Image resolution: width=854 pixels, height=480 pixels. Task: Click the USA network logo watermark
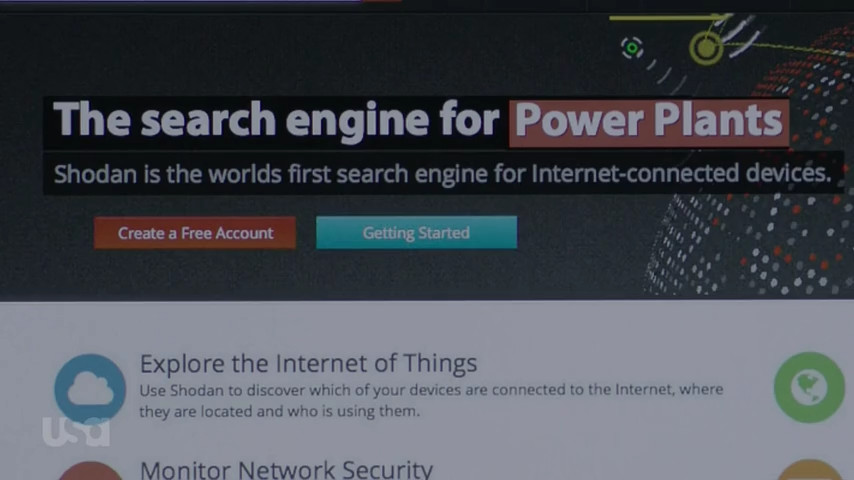coord(76,432)
